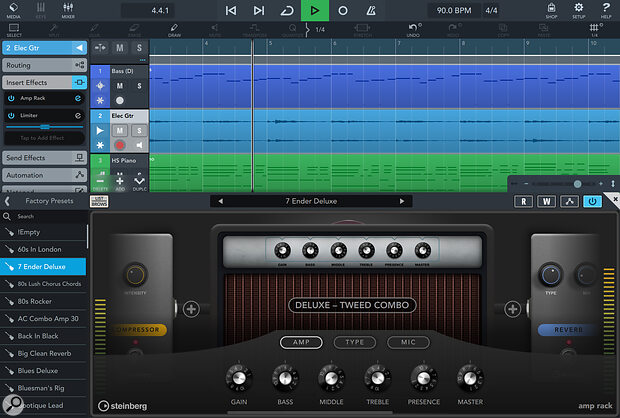Solo the Bass (D) track
Image resolution: width=620 pixels, height=418 pixels.
pyautogui.click(x=139, y=86)
